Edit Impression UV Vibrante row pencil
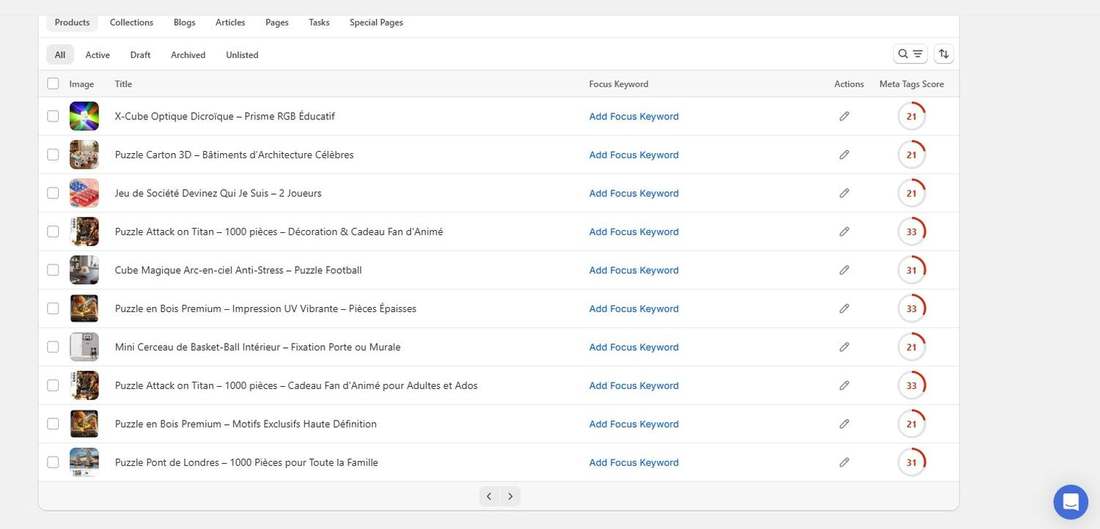This screenshot has height=529, width=1100. click(844, 309)
